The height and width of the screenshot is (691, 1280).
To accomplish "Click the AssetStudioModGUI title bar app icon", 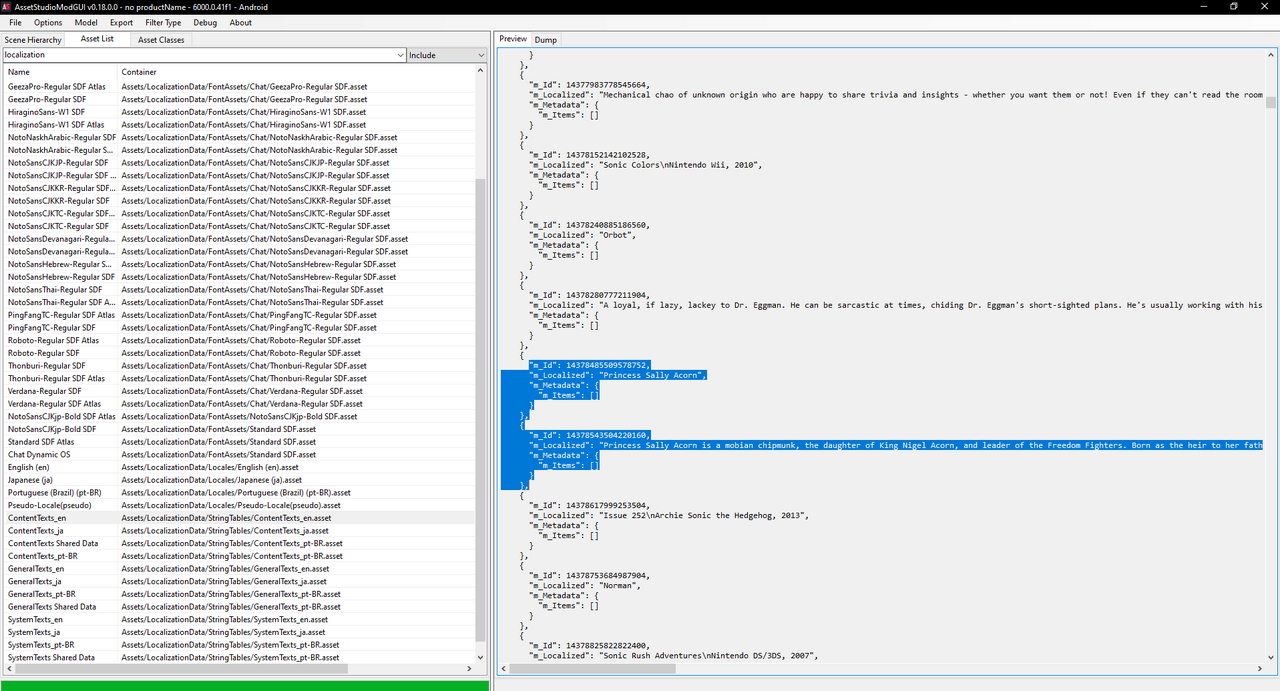I will [7, 6].
